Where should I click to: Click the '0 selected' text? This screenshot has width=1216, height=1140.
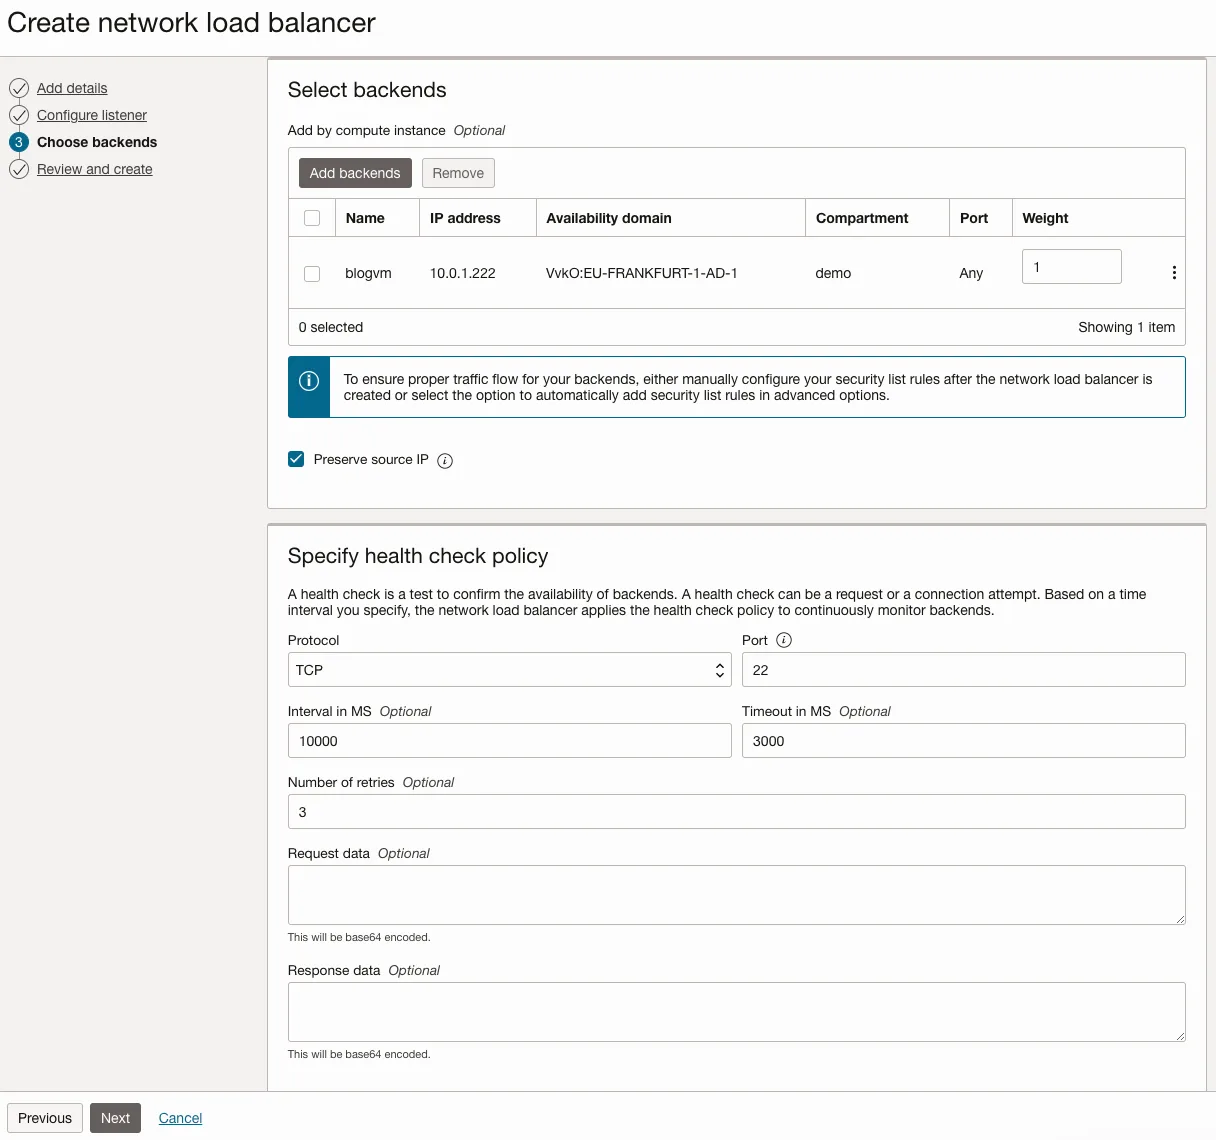point(331,327)
